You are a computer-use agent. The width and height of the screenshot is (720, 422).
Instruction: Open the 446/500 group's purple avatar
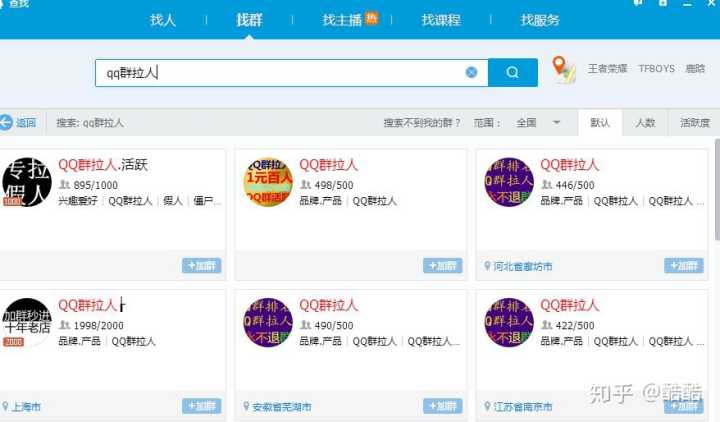click(x=509, y=182)
